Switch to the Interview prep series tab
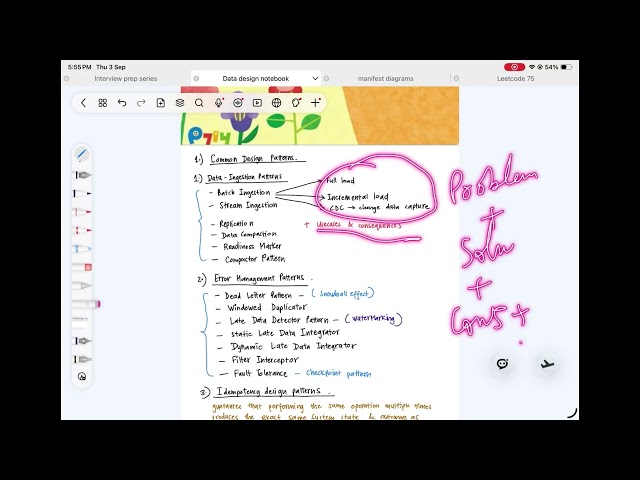 tap(126, 78)
